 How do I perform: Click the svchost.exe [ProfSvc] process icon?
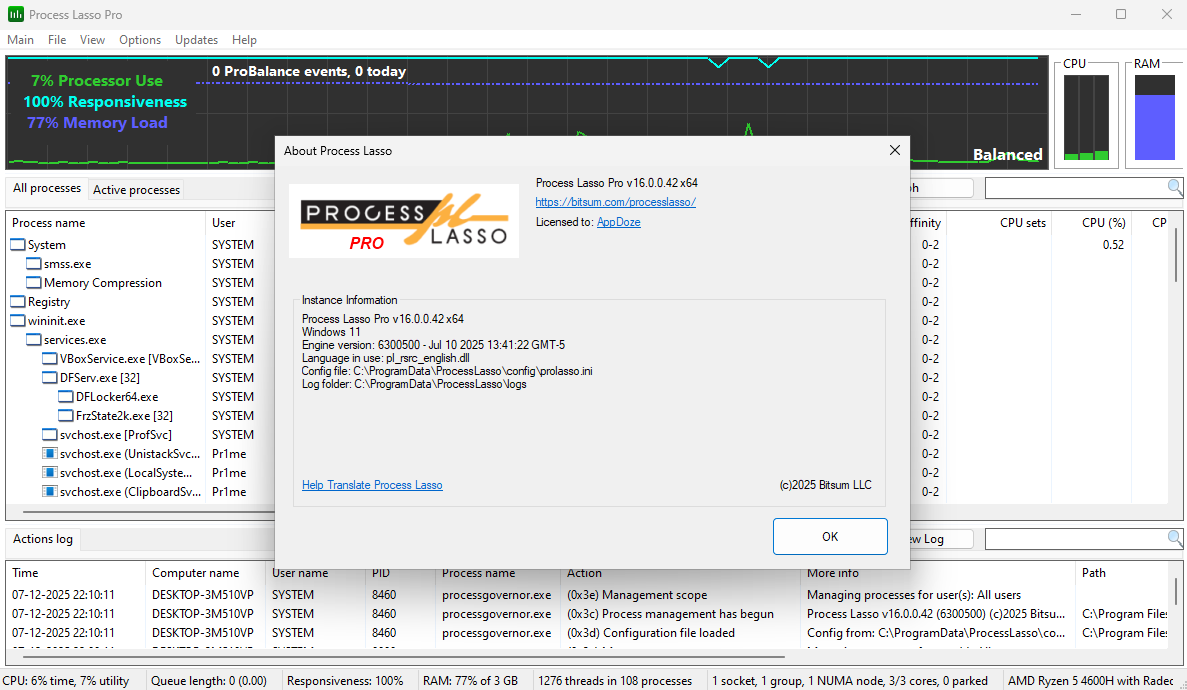click(x=49, y=435)
